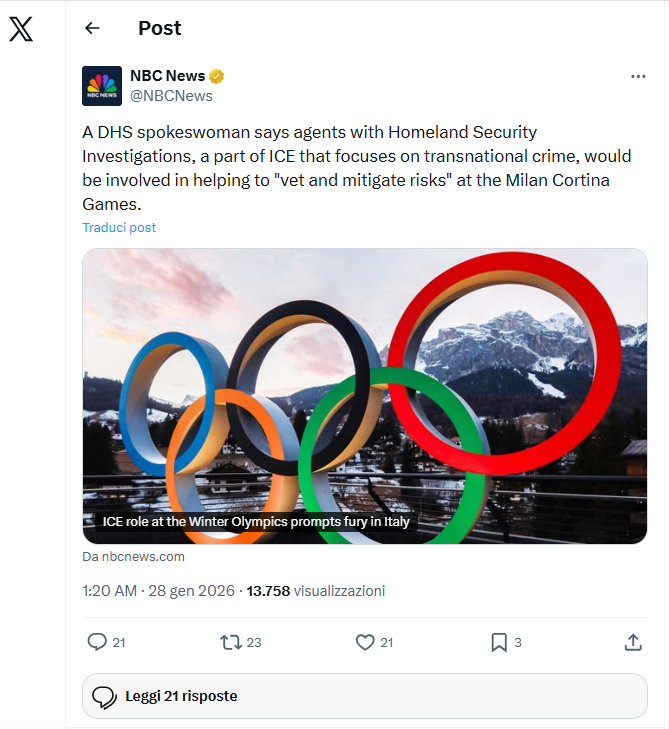Viewport: 669px width, 729px height.
Task: Click the 'Da nbcnews.com' source link
Action: 133,557
